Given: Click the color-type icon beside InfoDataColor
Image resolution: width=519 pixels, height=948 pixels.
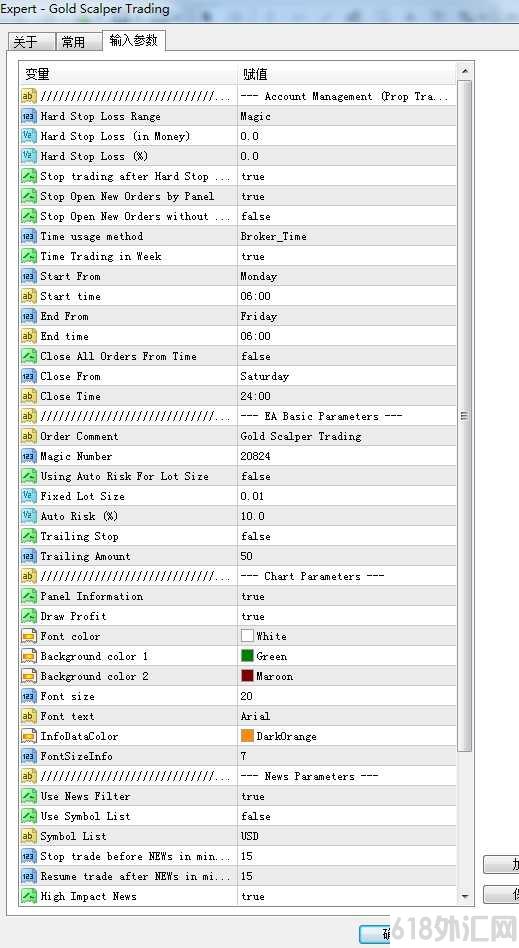Looking at the screenshot, I should click(x=28, y=736).
